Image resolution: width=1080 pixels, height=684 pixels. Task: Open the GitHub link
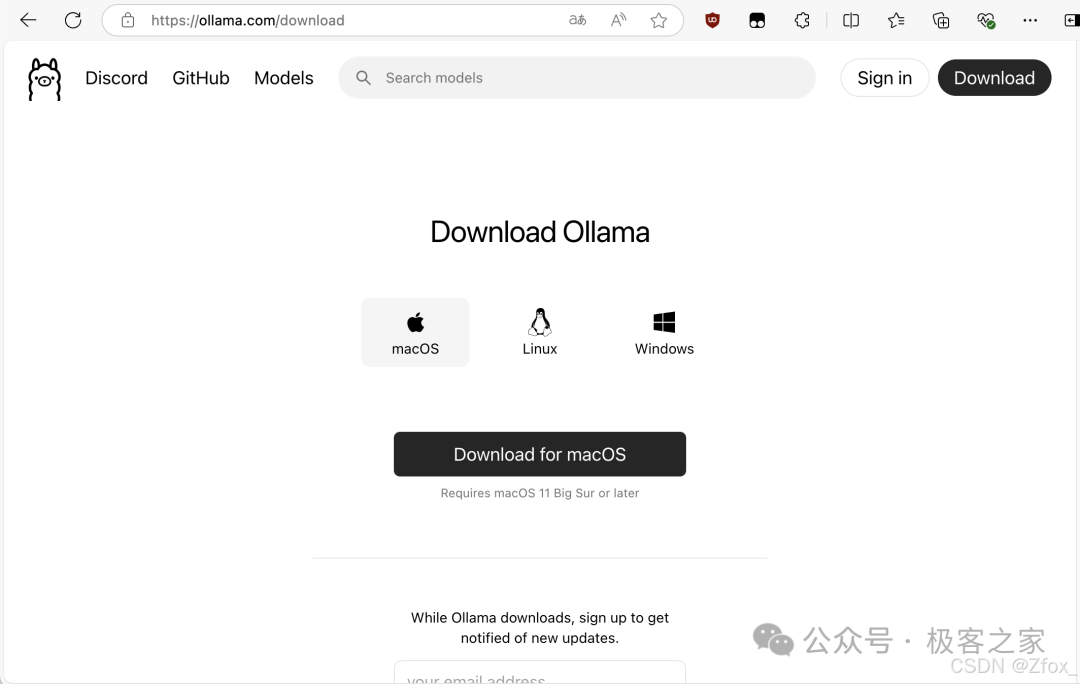(200, 78)
